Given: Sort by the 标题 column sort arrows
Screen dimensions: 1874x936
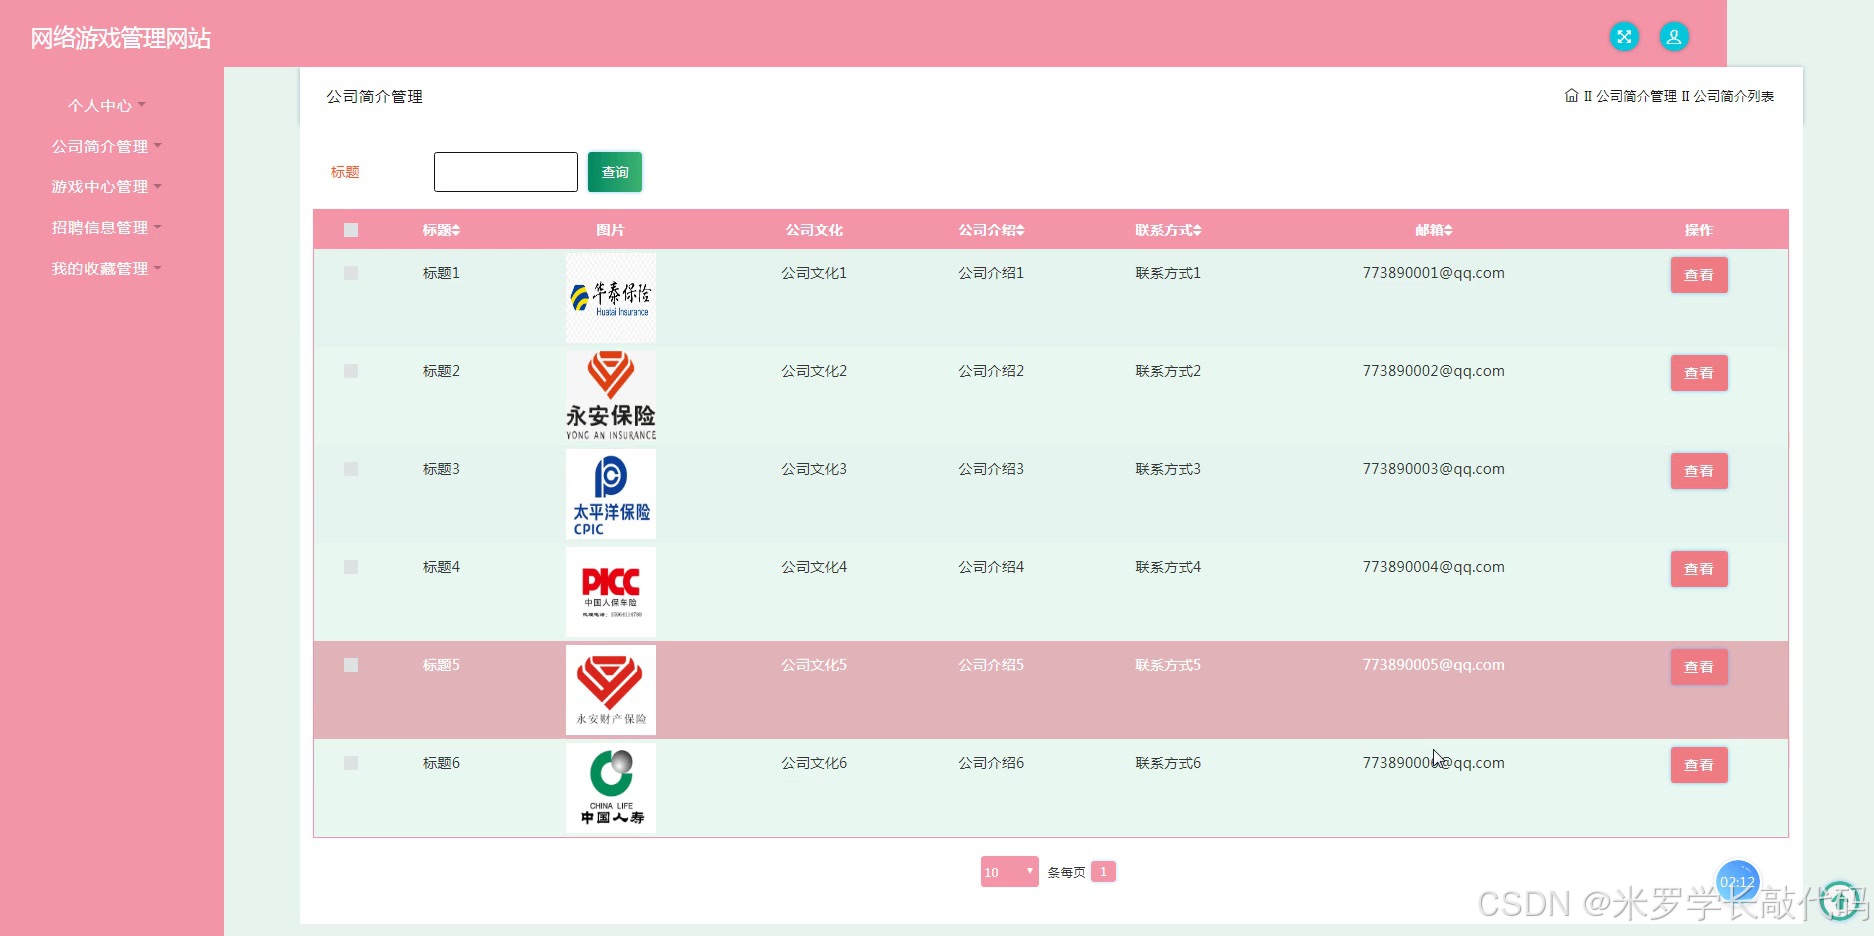Looking at the screenshot, I should 456,230.
